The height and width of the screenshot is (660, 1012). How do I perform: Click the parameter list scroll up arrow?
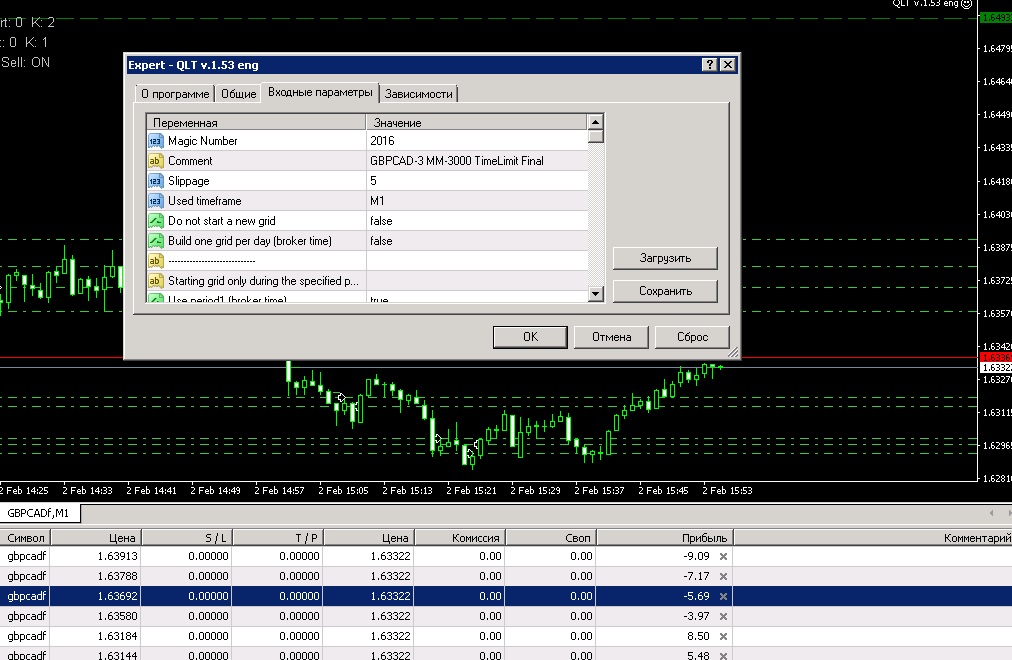tap(596, 121)
